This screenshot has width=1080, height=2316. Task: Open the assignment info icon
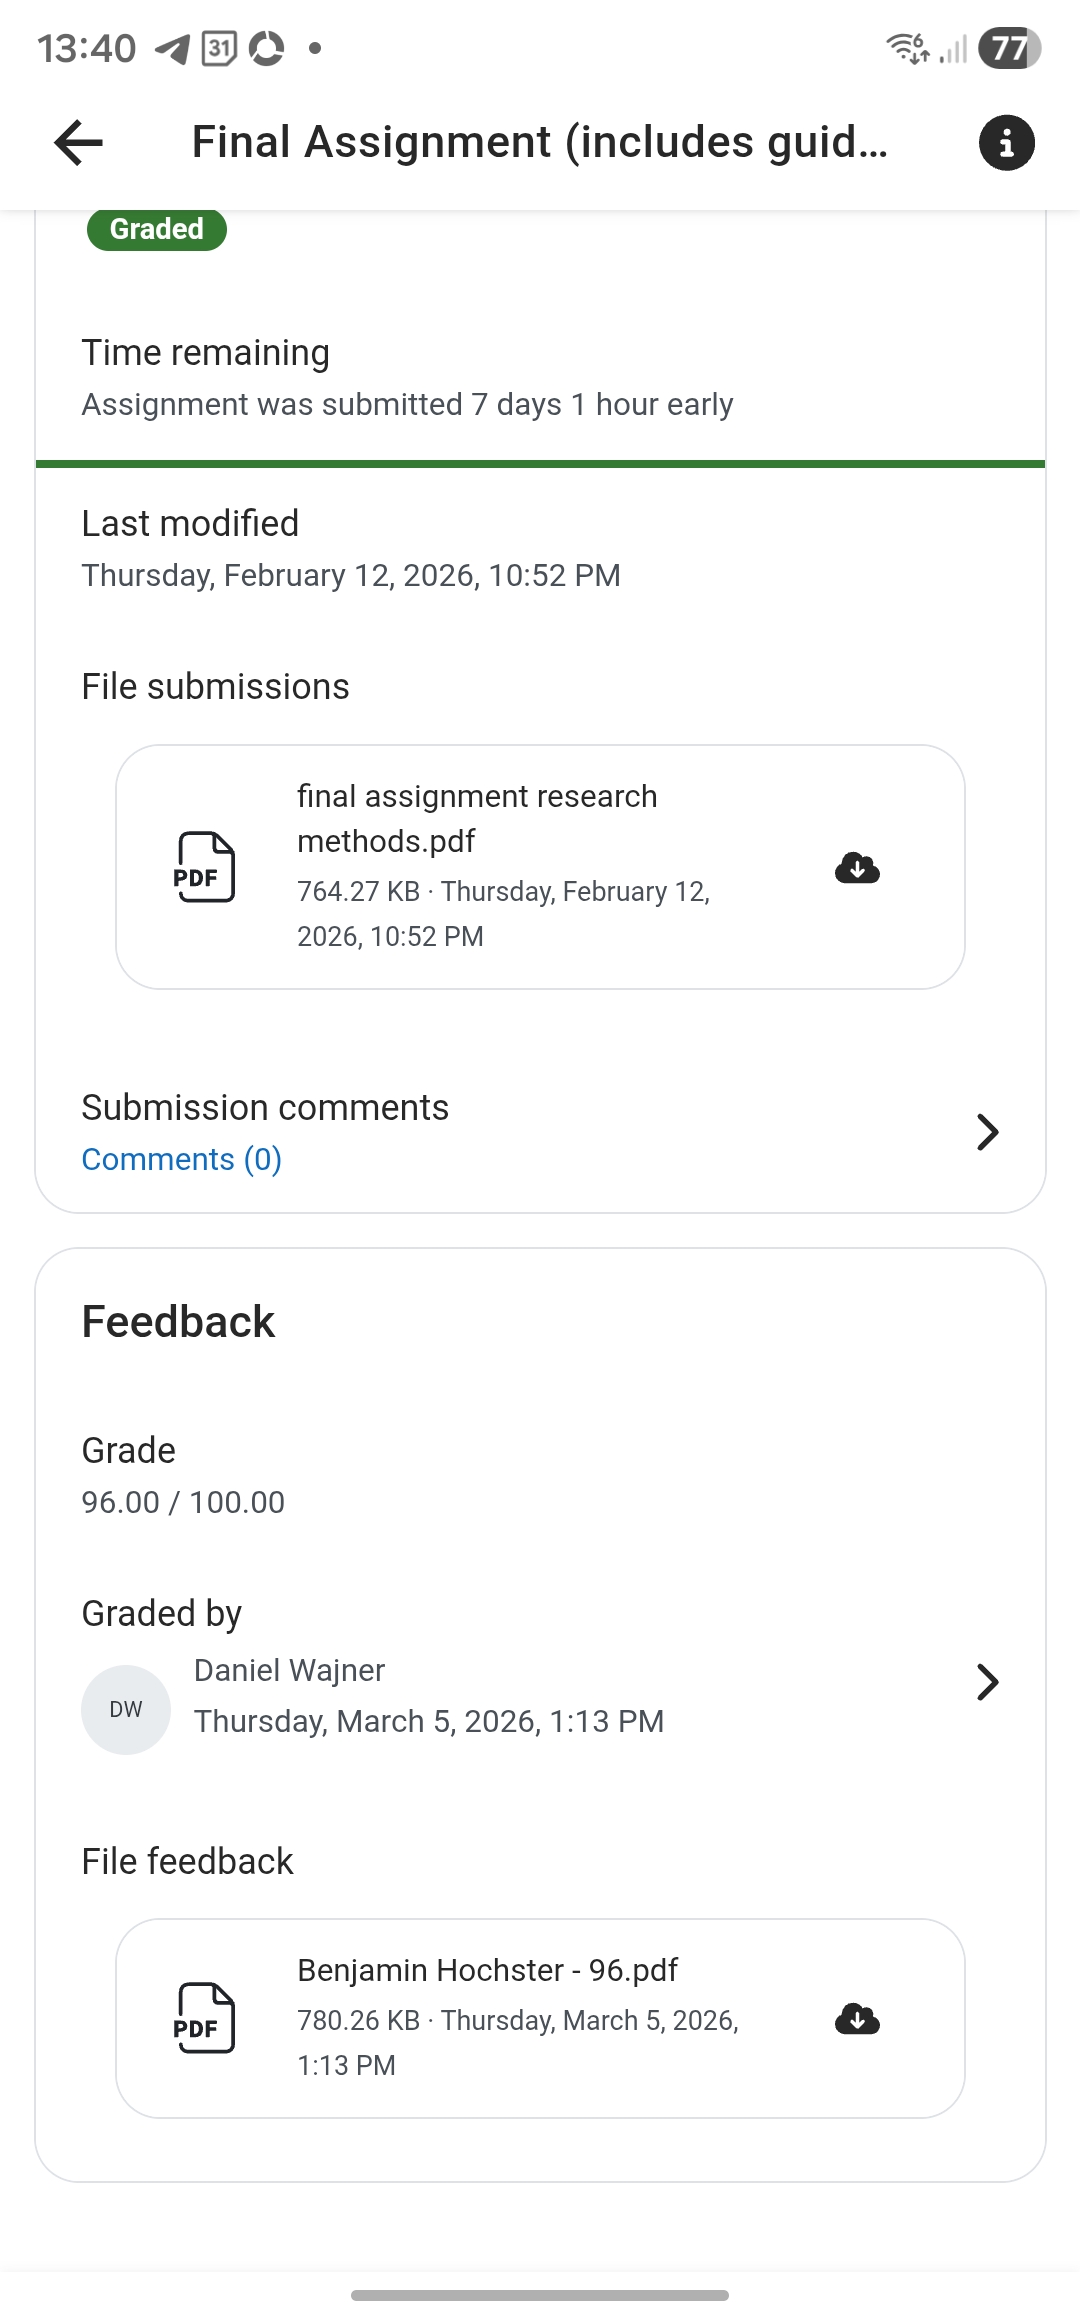pyautogui.click(x=1006, y=142)
